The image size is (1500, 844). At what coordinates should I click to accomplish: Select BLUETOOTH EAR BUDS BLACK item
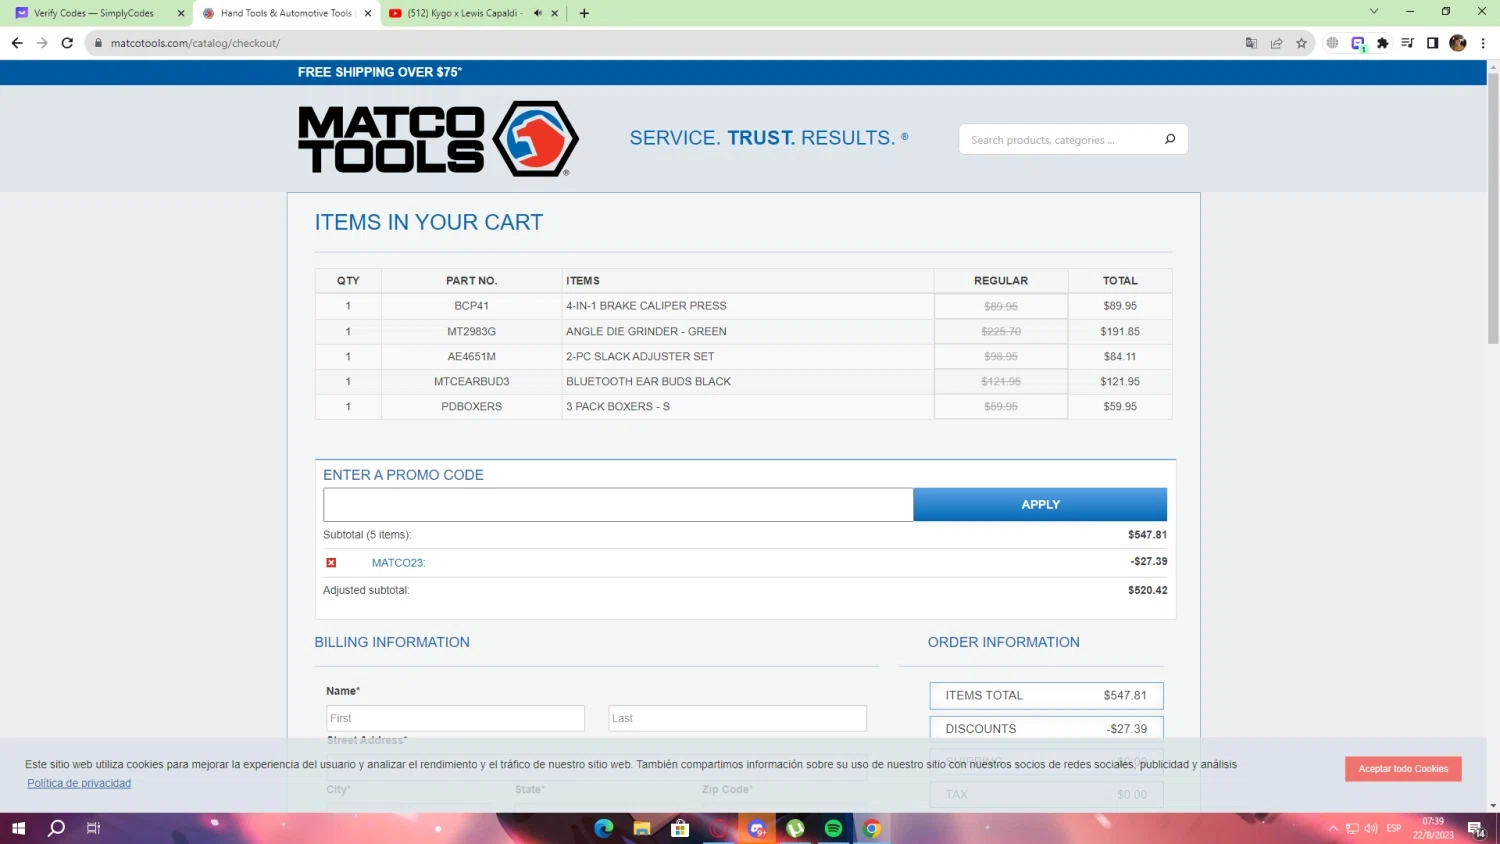(x=648, y=381)
